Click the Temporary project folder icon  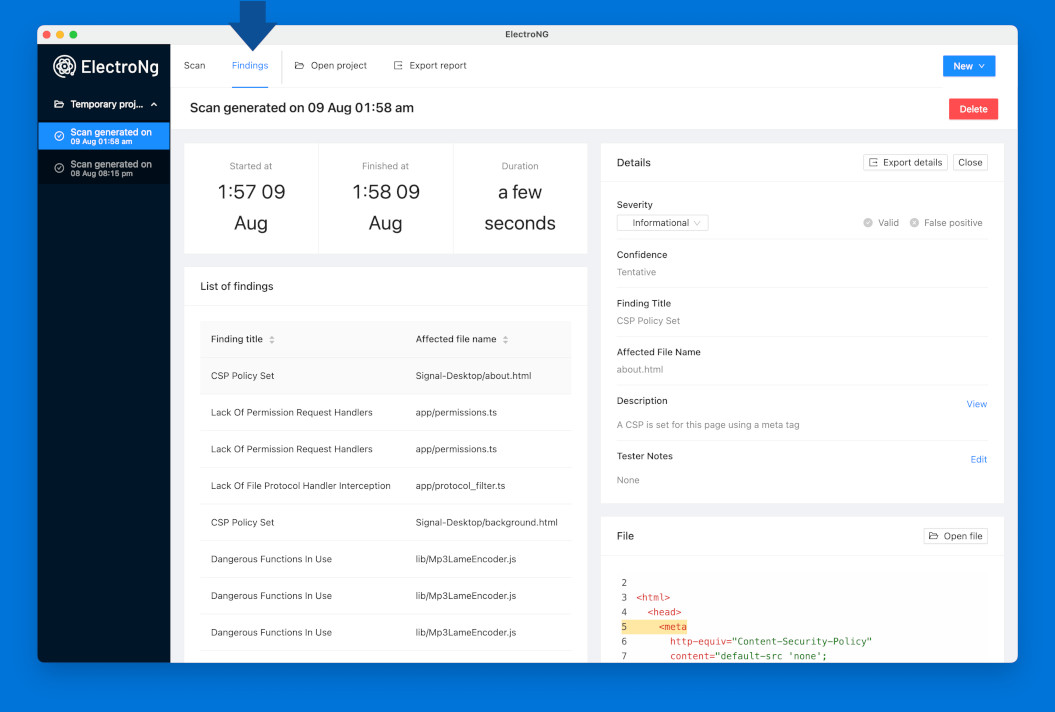click(x=59, y=104)
